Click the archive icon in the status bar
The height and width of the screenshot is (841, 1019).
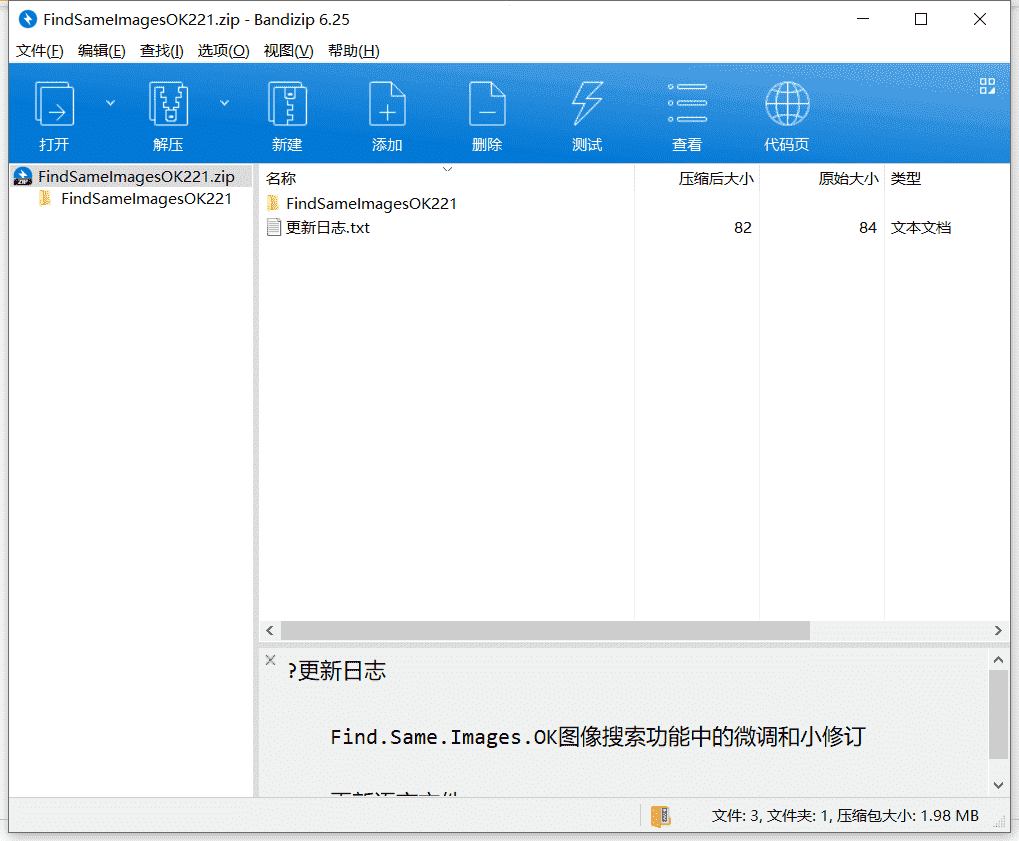pyautogui.click(x=660, y=816)
